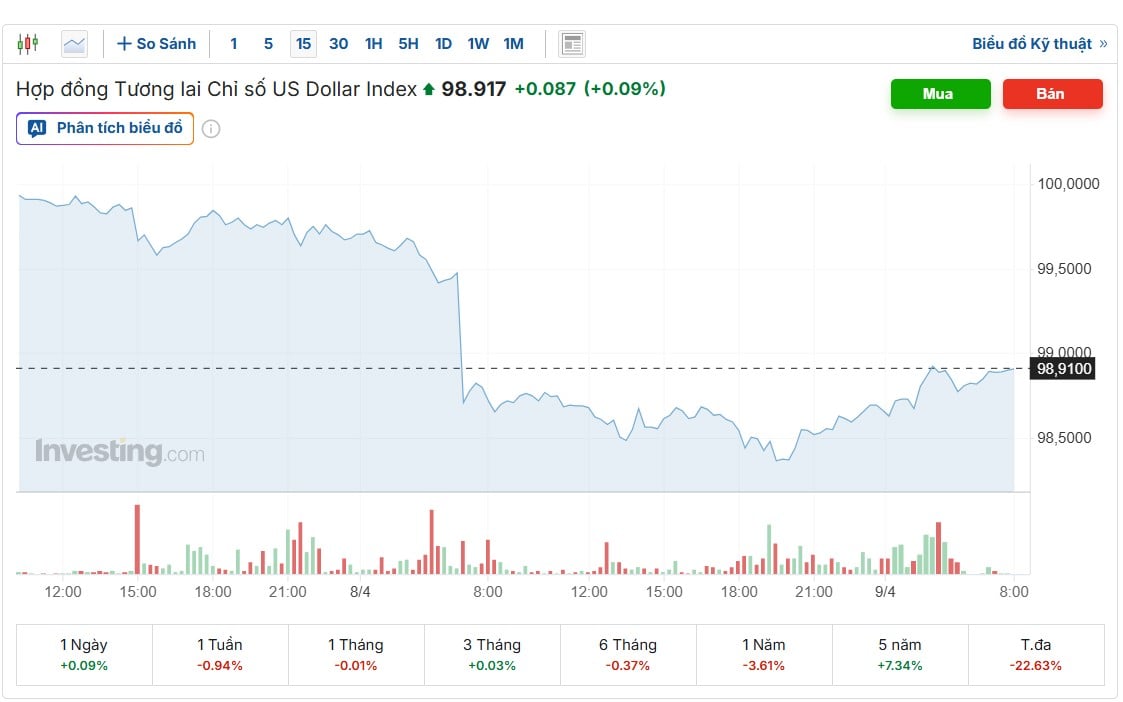Open the 5 năm performance tab
Viewport: 1123px width, 702px height.
pos(900,653)
